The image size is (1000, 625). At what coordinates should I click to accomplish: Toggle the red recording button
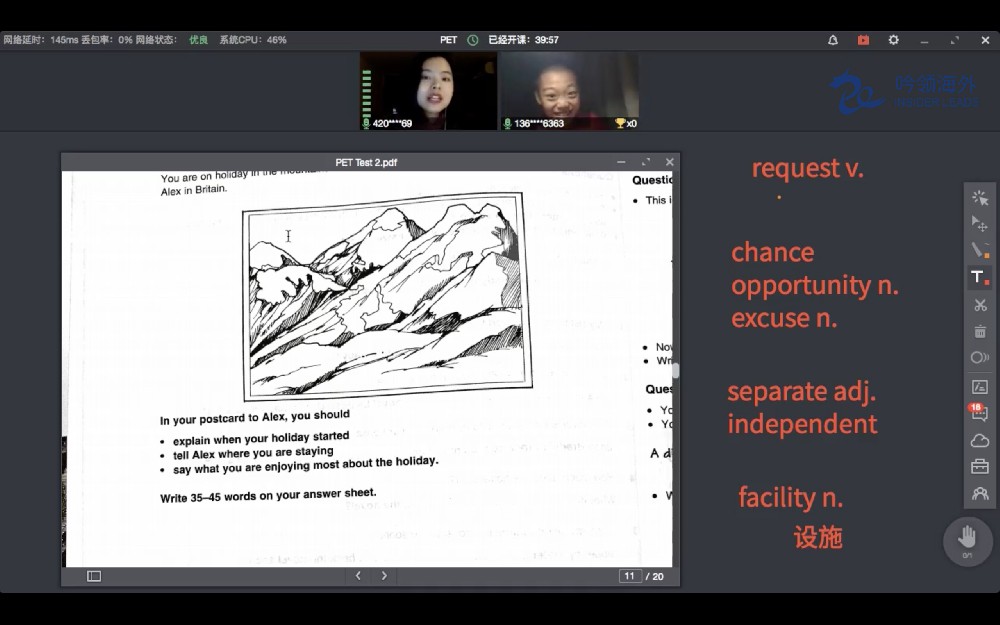[863, 40]
